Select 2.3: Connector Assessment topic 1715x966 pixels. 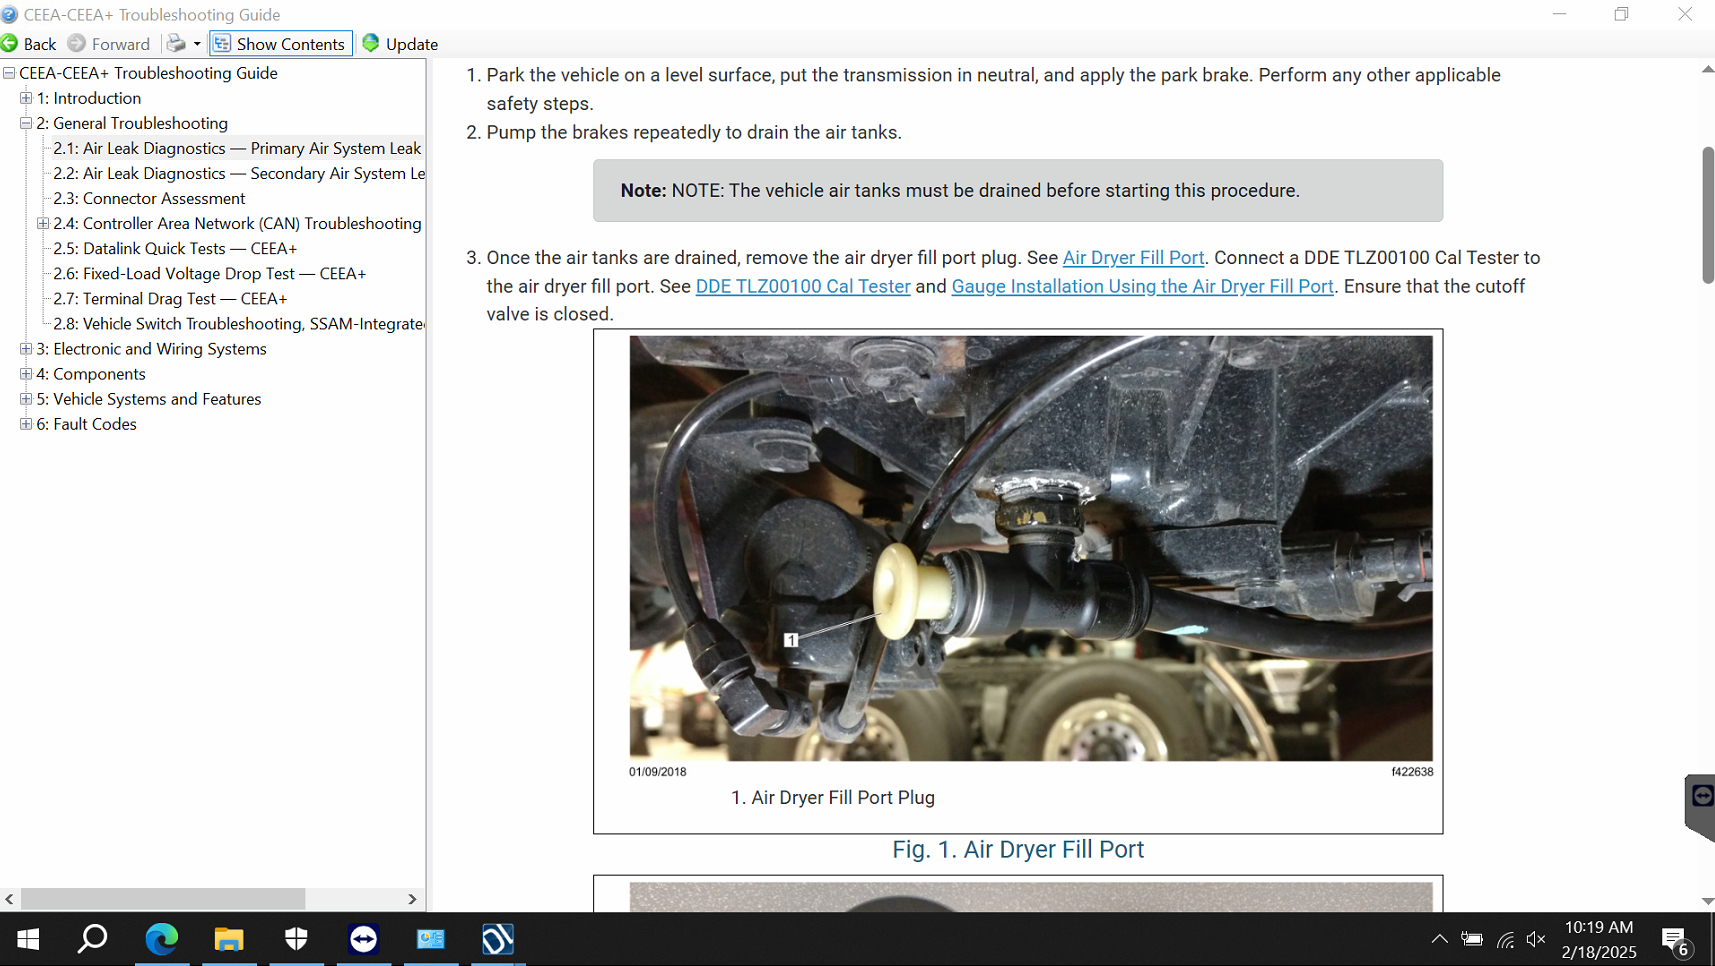(x=149, y=198)
